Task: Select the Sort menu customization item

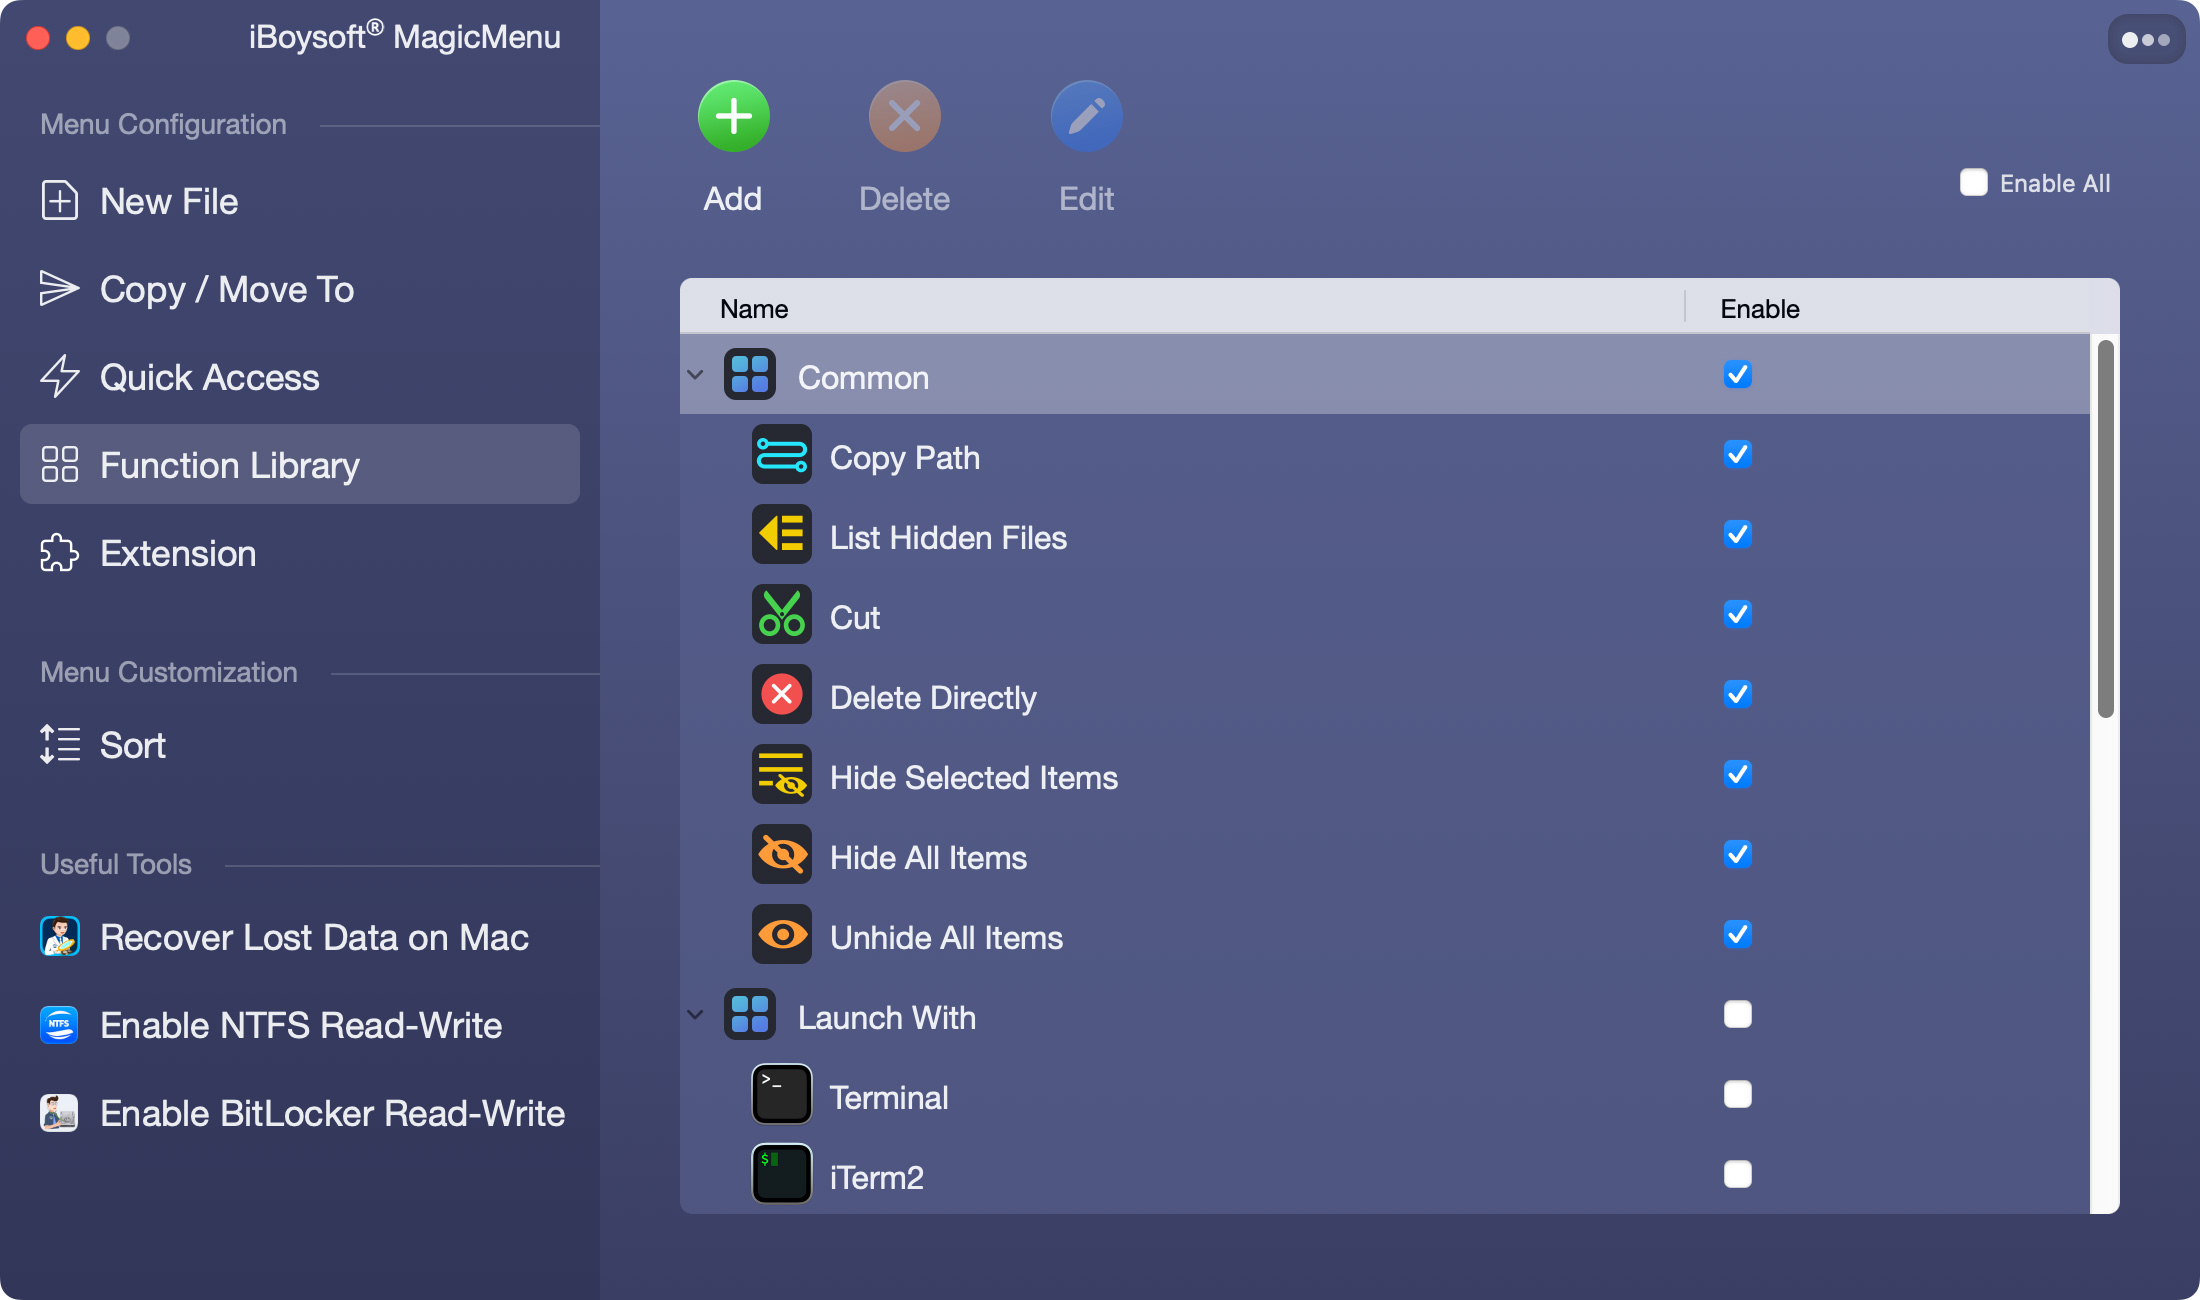Action: click(x=132, y=746)
